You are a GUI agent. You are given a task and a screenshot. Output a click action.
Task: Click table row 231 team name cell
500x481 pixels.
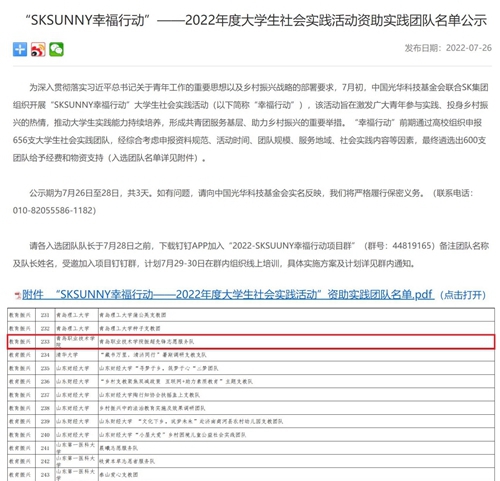pos(296,315)
